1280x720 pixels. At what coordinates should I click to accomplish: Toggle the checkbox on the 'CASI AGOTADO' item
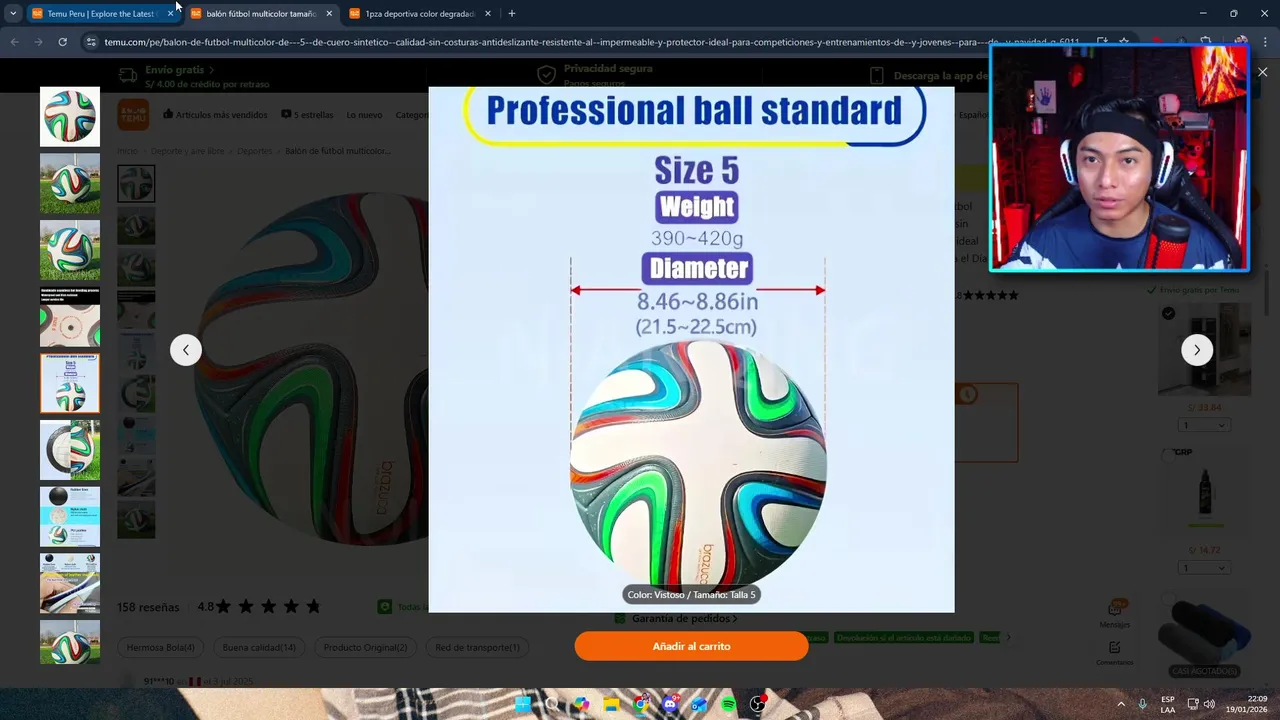click(1168, 599)
